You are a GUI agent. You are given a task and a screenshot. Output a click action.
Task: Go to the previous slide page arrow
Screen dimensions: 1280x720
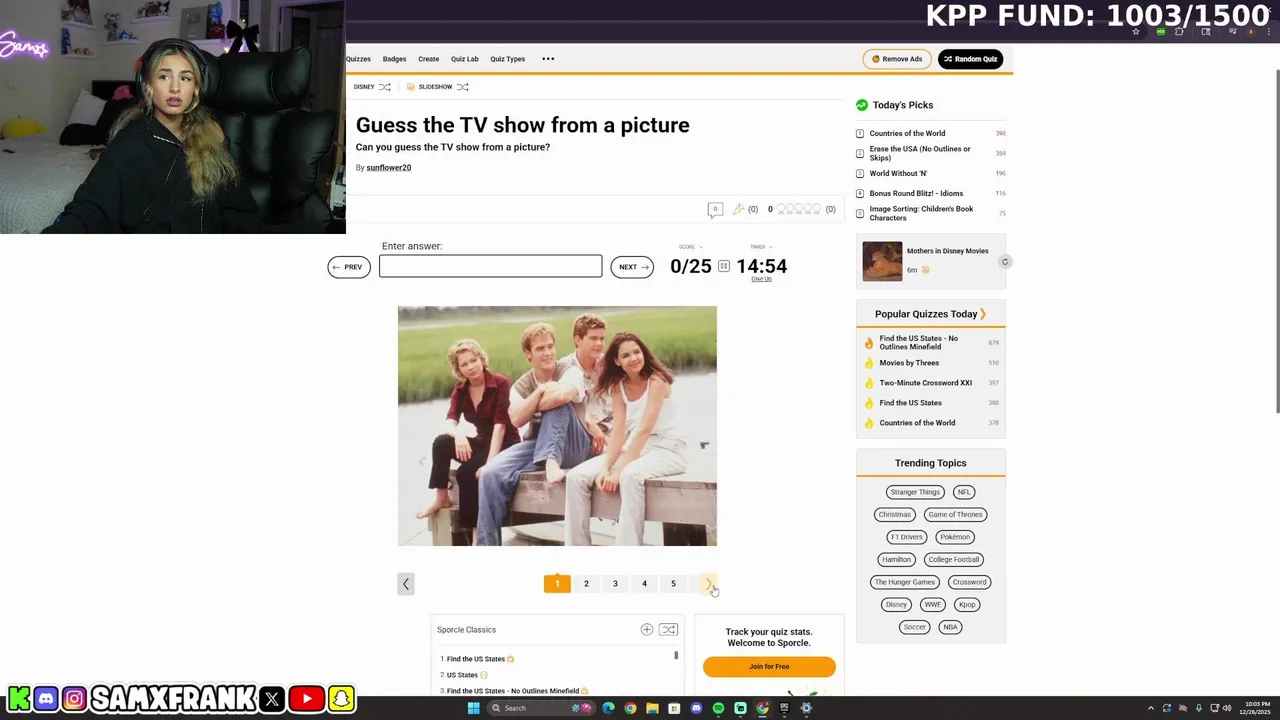405,584
